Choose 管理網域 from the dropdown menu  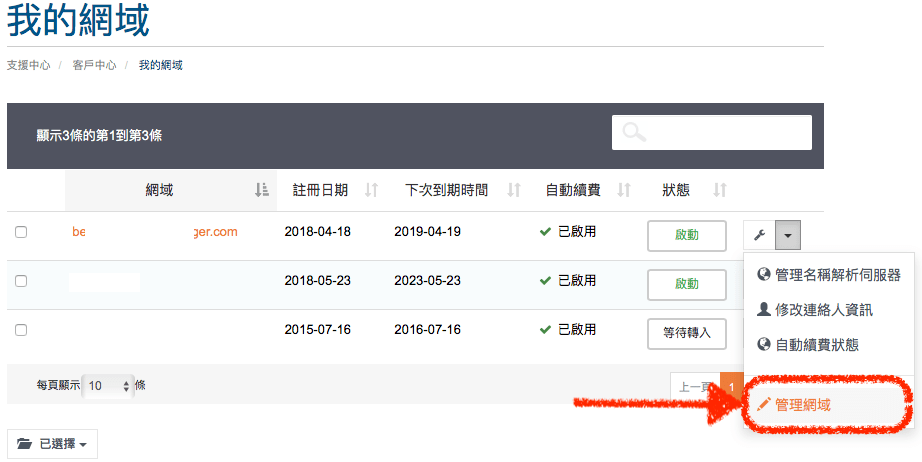pos(802,405)
